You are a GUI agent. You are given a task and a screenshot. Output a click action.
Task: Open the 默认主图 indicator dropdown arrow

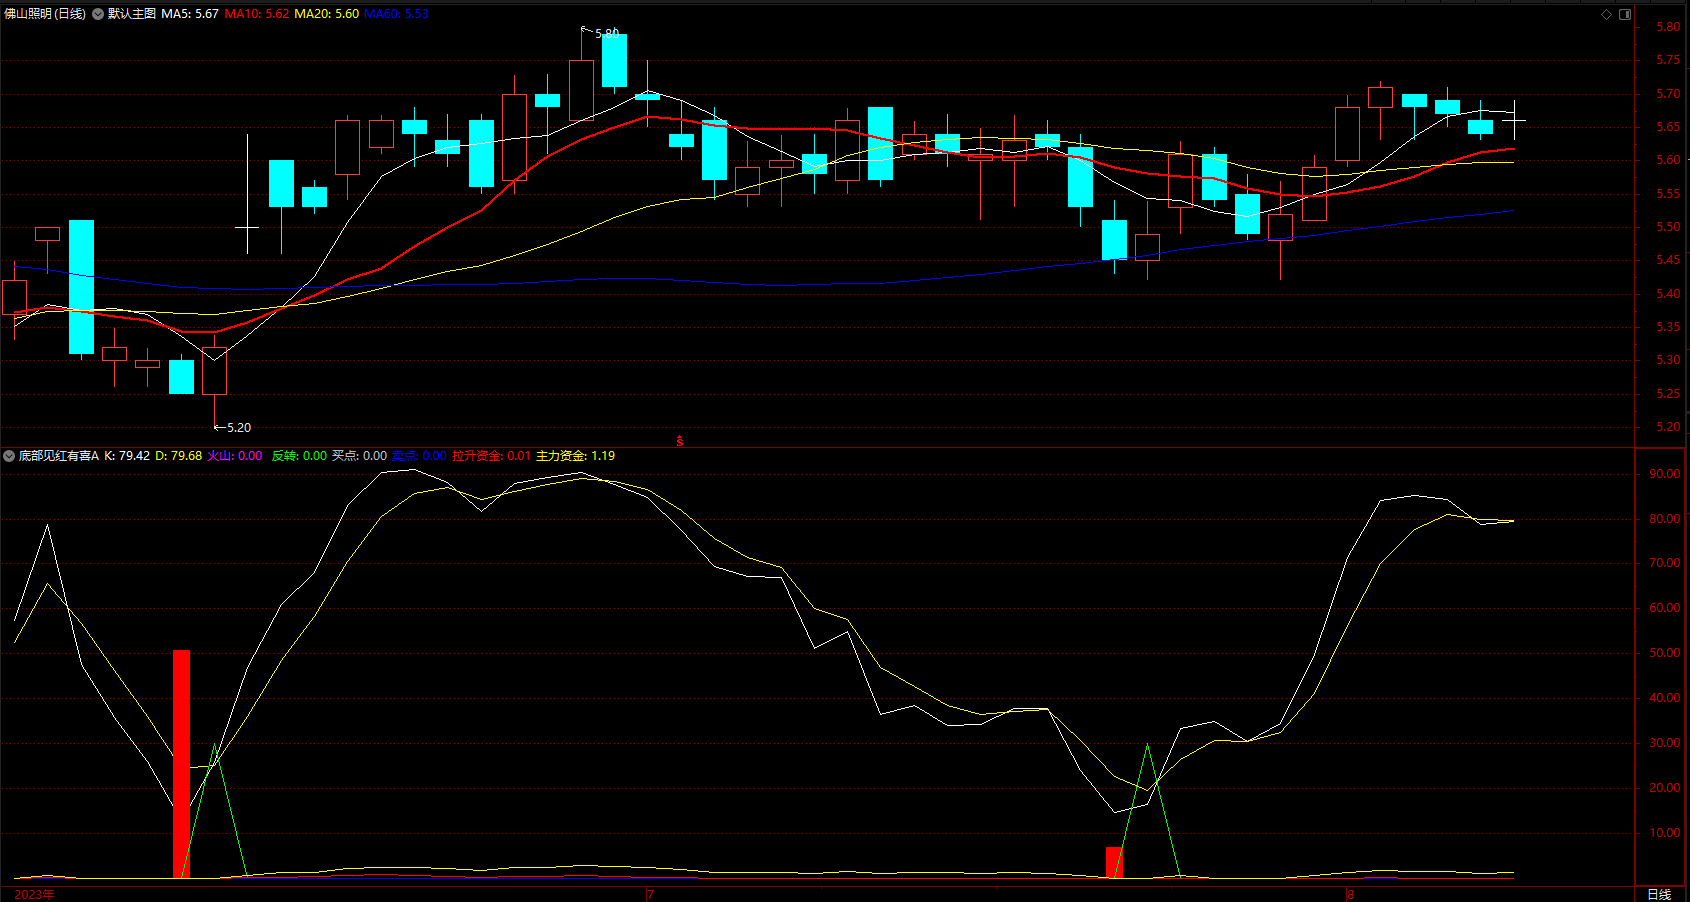pos(97,14)
